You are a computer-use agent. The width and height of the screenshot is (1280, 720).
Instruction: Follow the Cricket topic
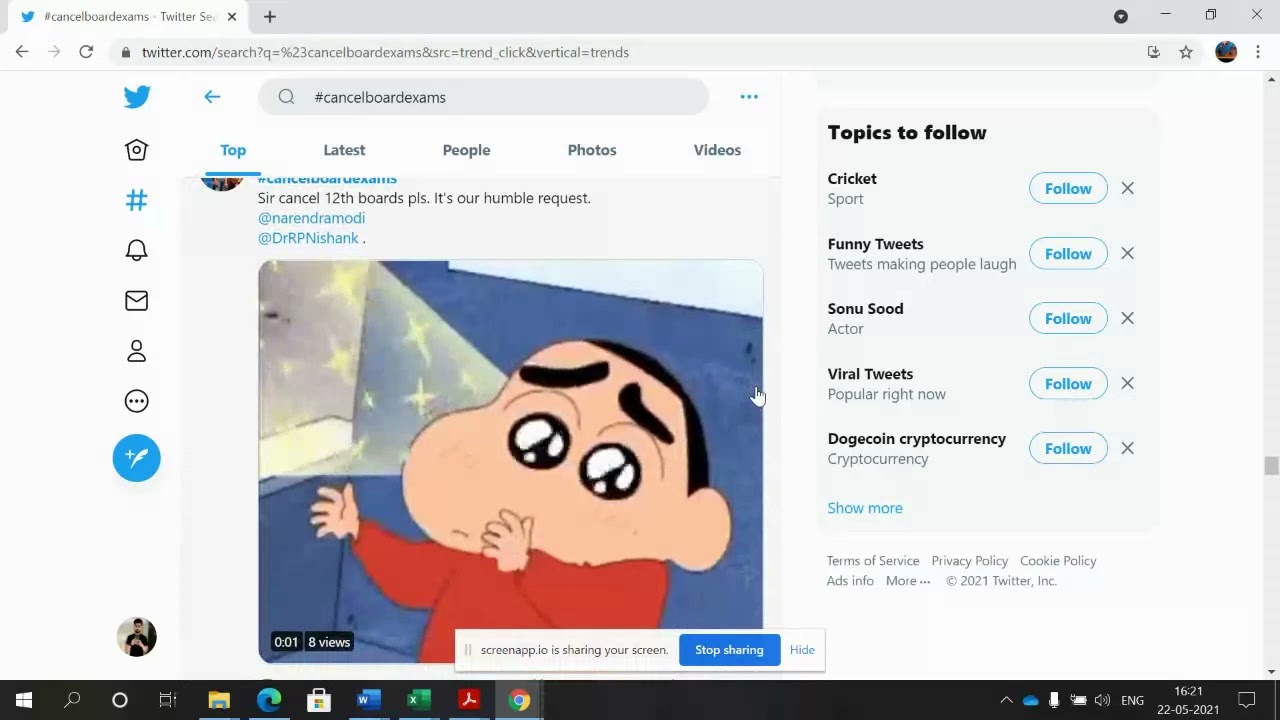1068,188
